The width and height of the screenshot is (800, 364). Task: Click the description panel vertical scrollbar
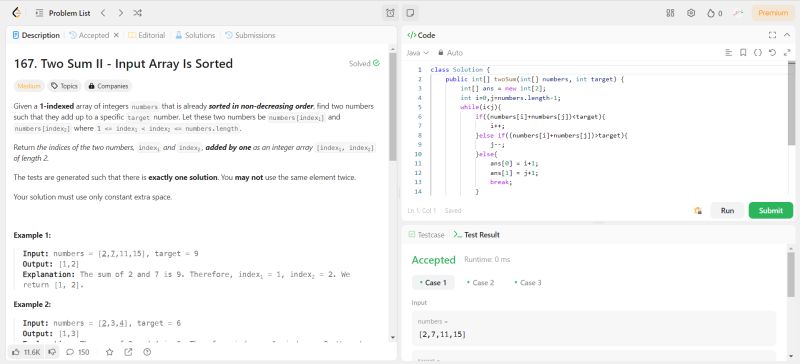point(392,106)
